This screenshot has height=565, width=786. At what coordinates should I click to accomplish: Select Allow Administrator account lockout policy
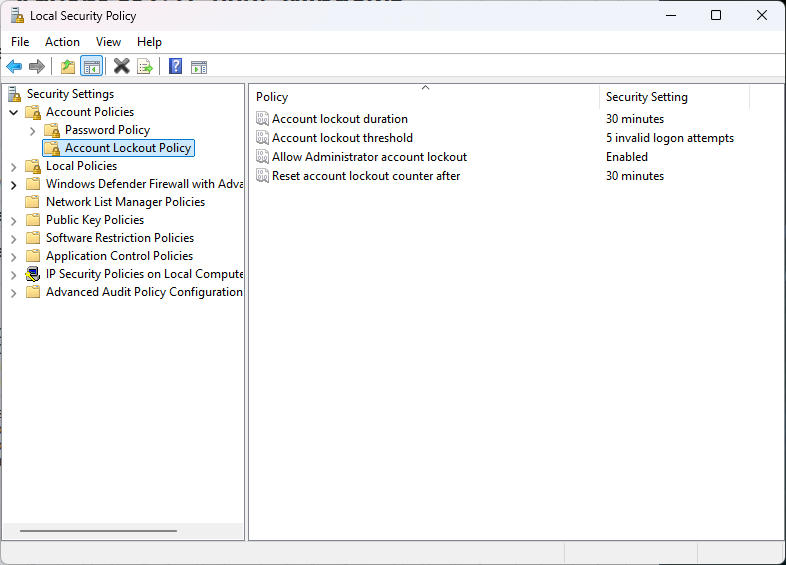[x=369, y=157]
